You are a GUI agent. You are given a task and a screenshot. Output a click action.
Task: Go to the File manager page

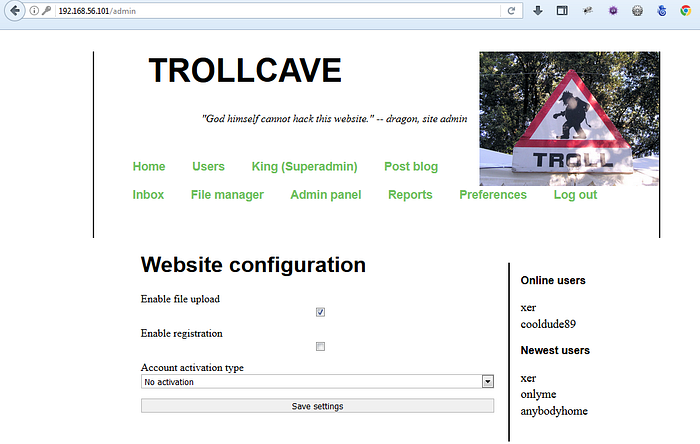pos(227,195)
